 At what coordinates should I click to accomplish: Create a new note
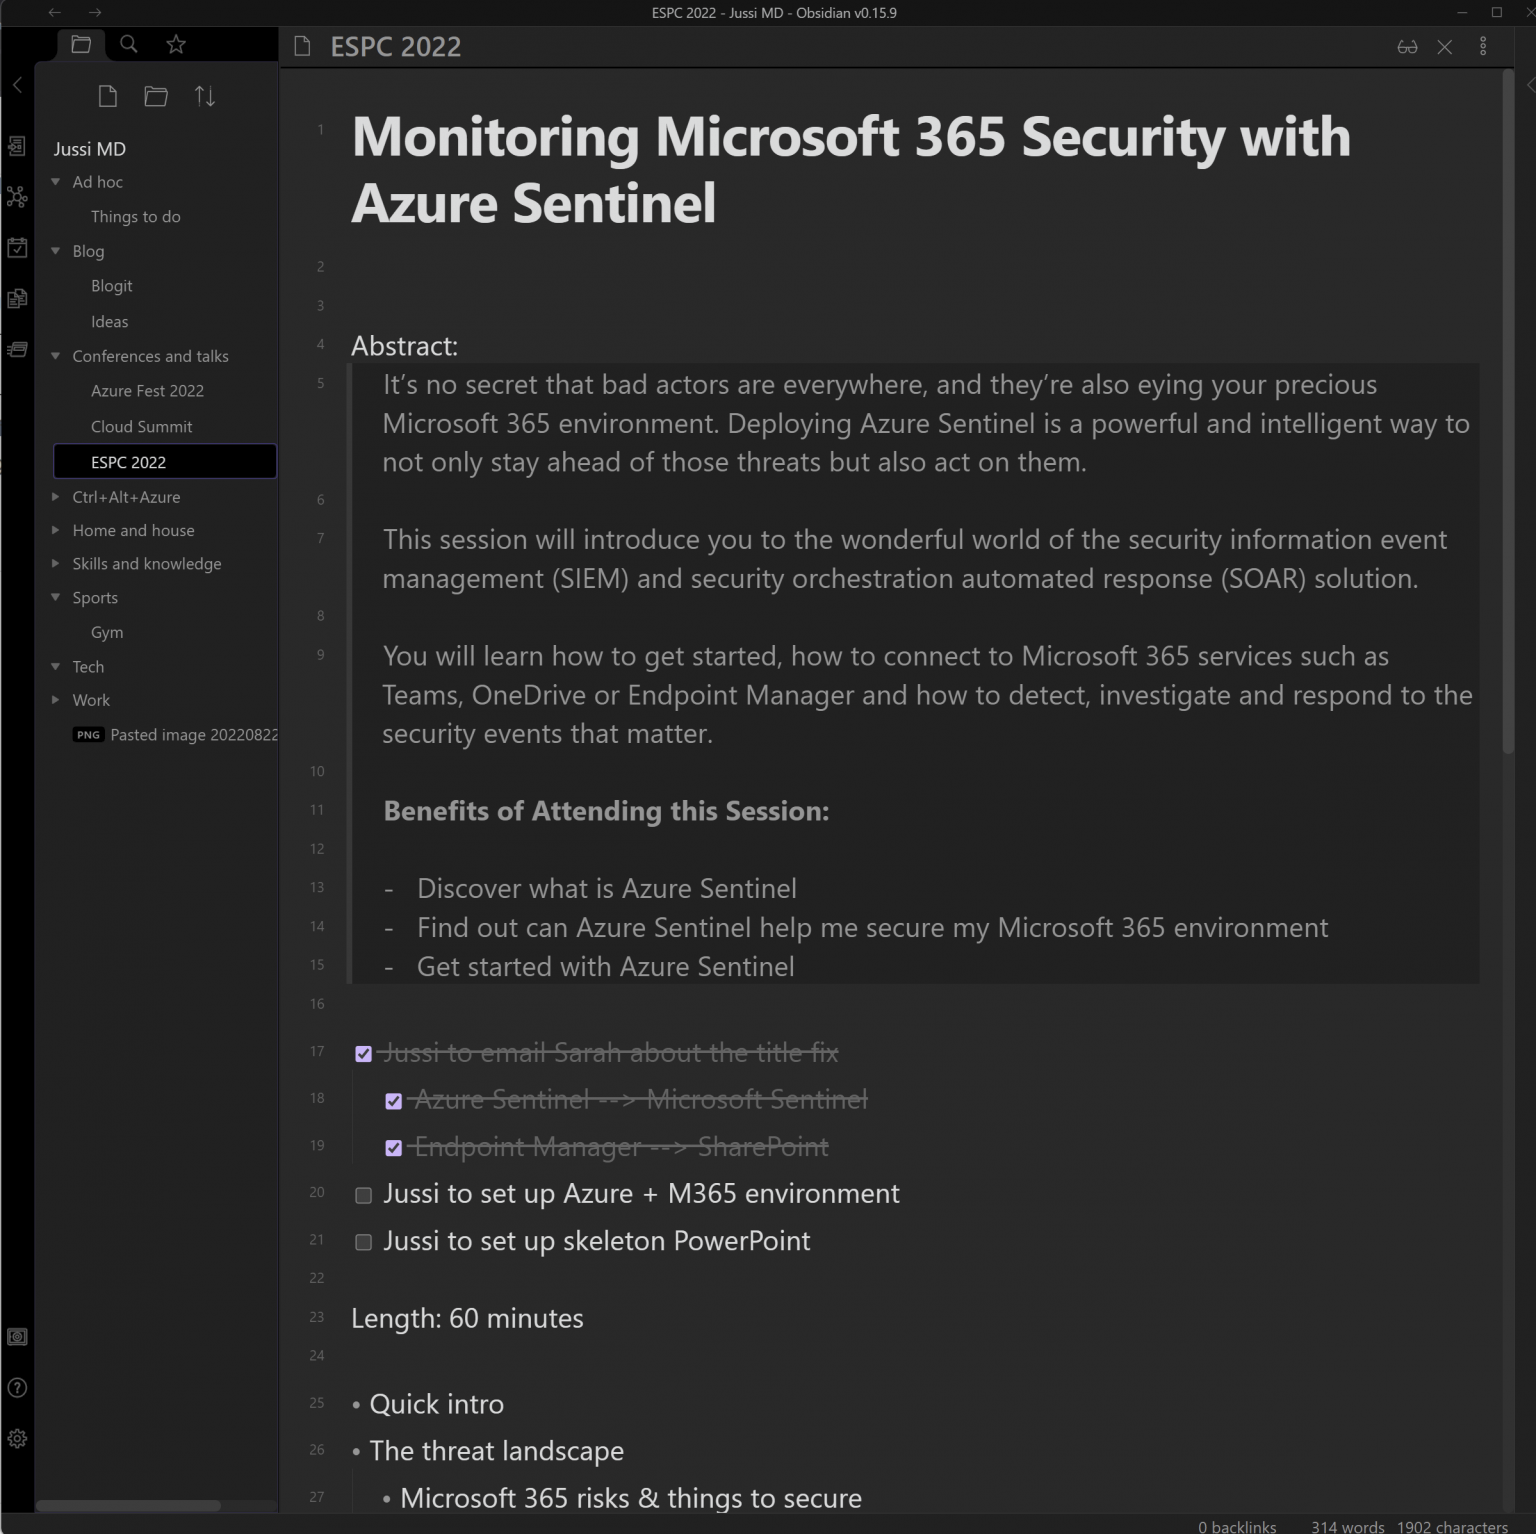click(x=108, y=96)
